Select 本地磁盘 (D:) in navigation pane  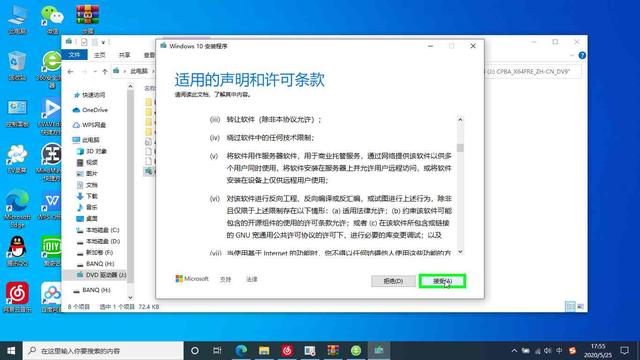(103, 242)
